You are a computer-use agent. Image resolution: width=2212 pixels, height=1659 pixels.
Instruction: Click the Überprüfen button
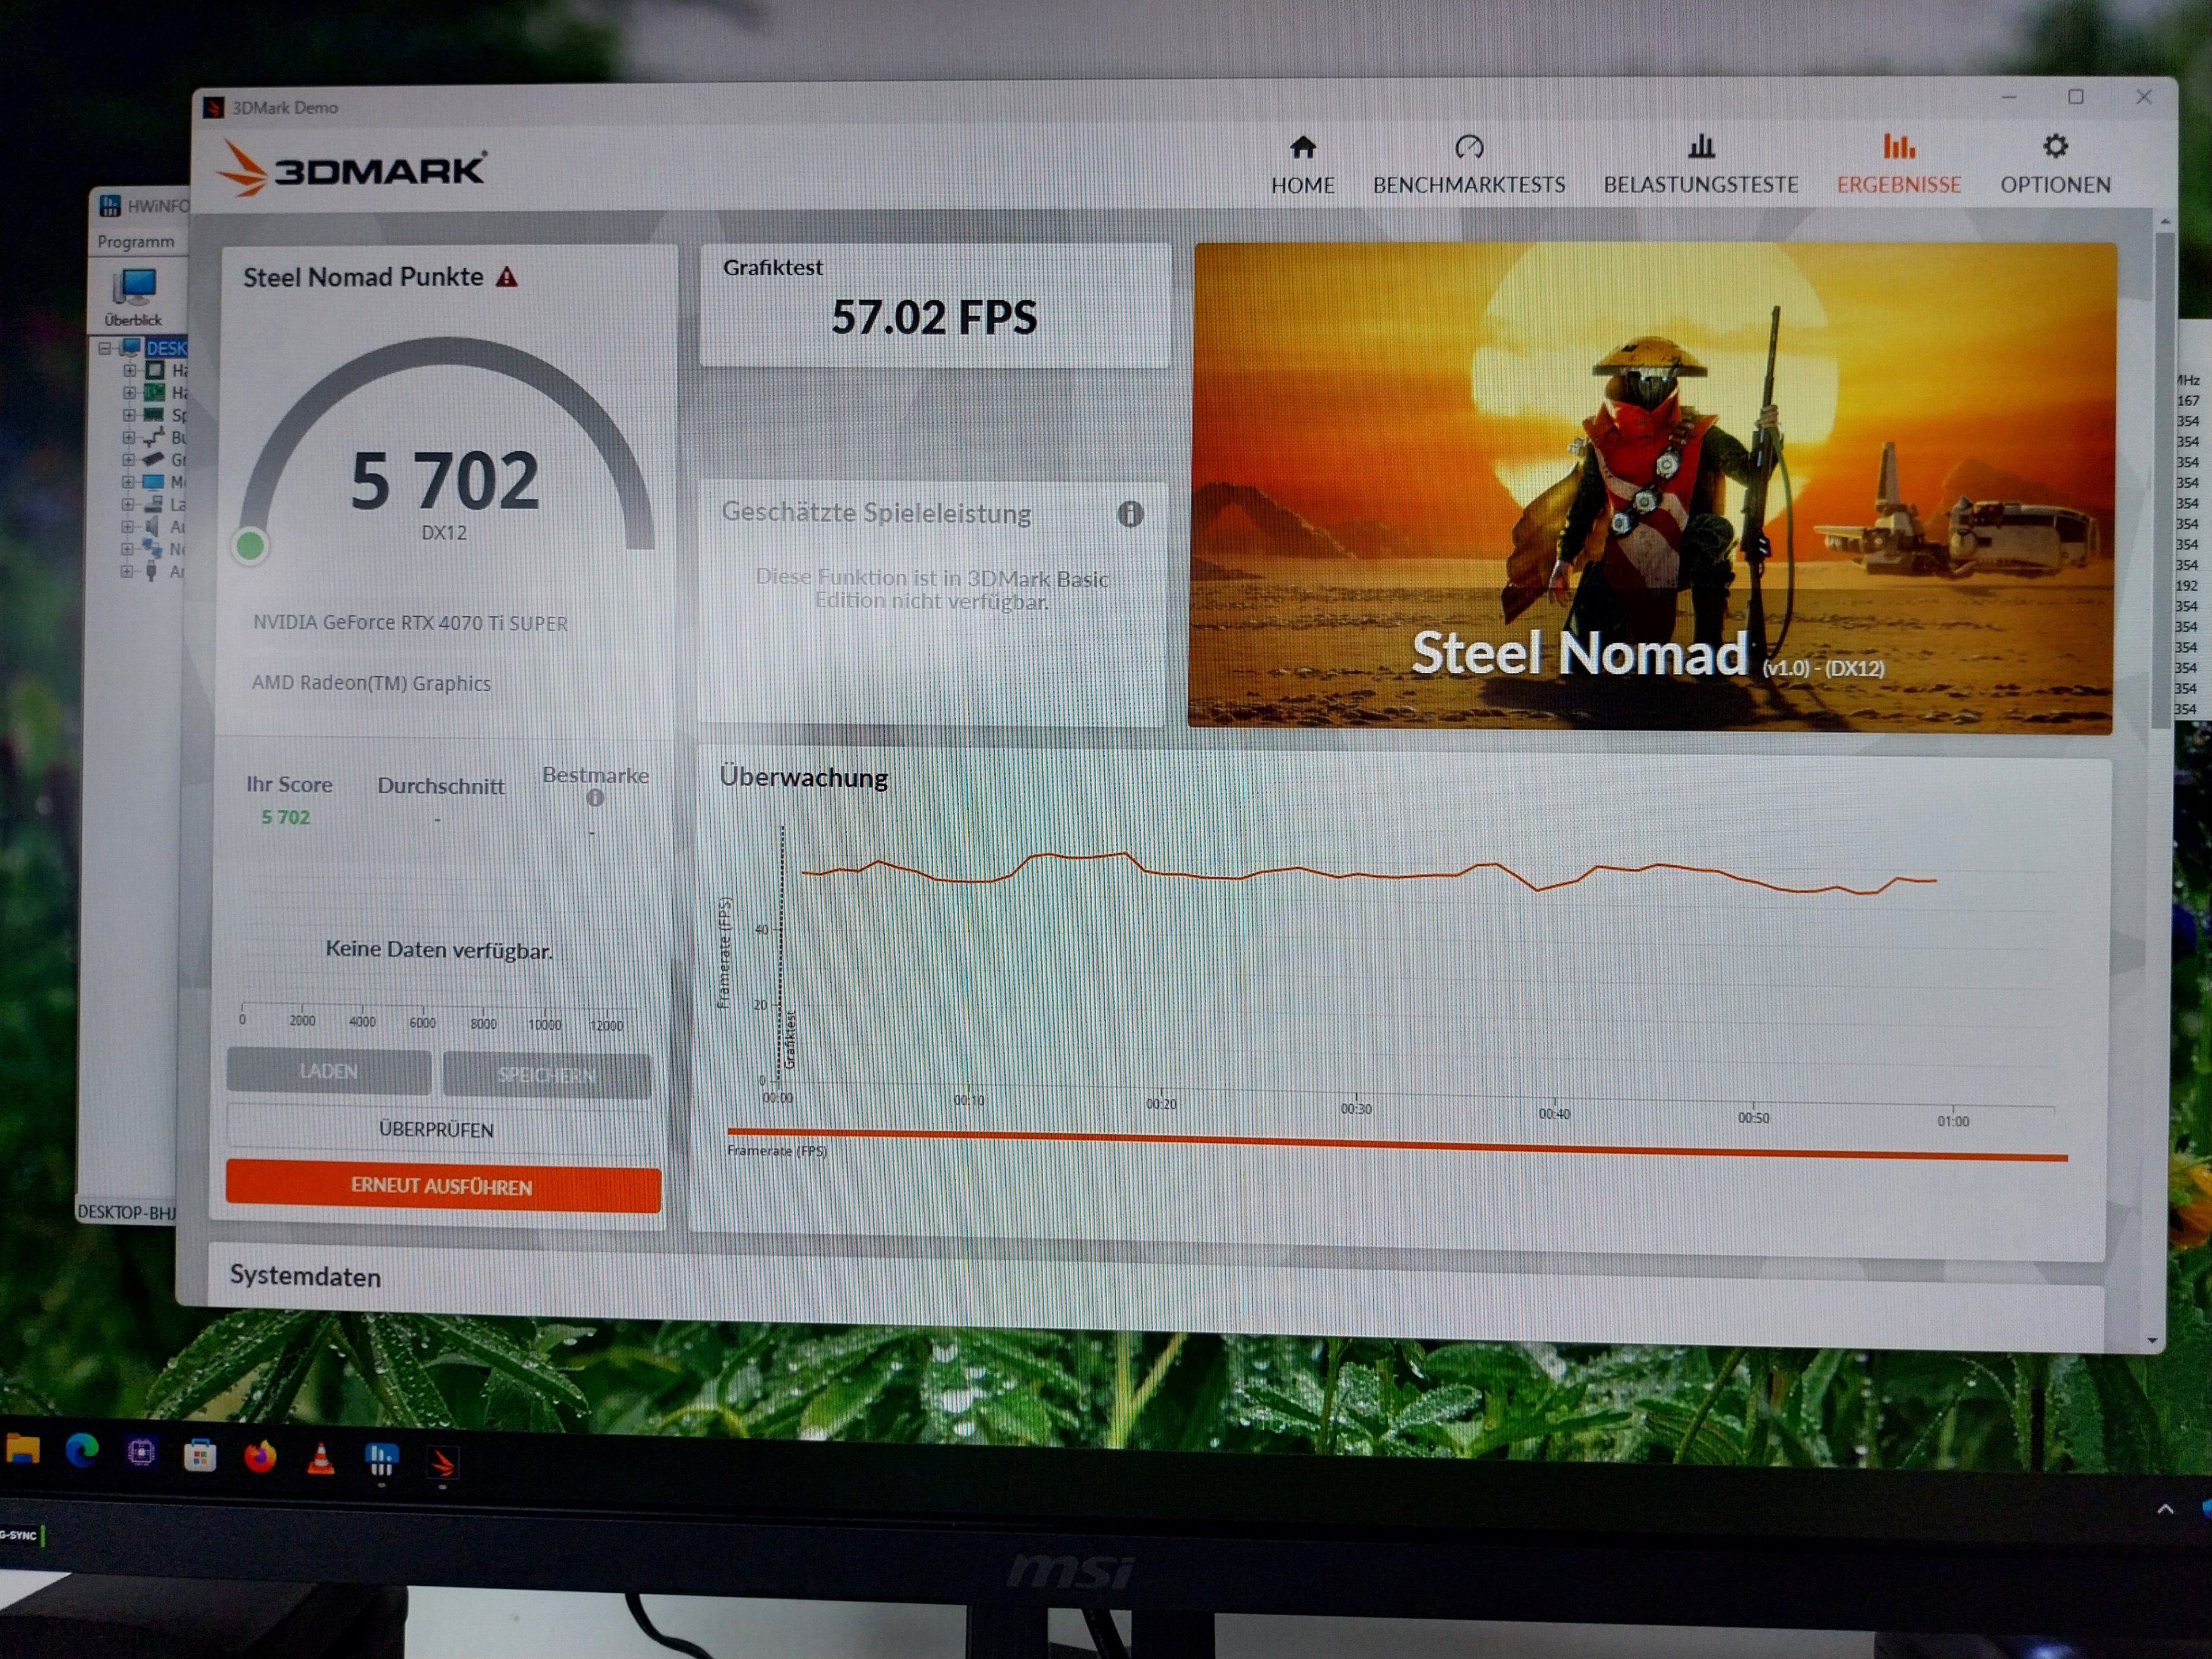436,1130
